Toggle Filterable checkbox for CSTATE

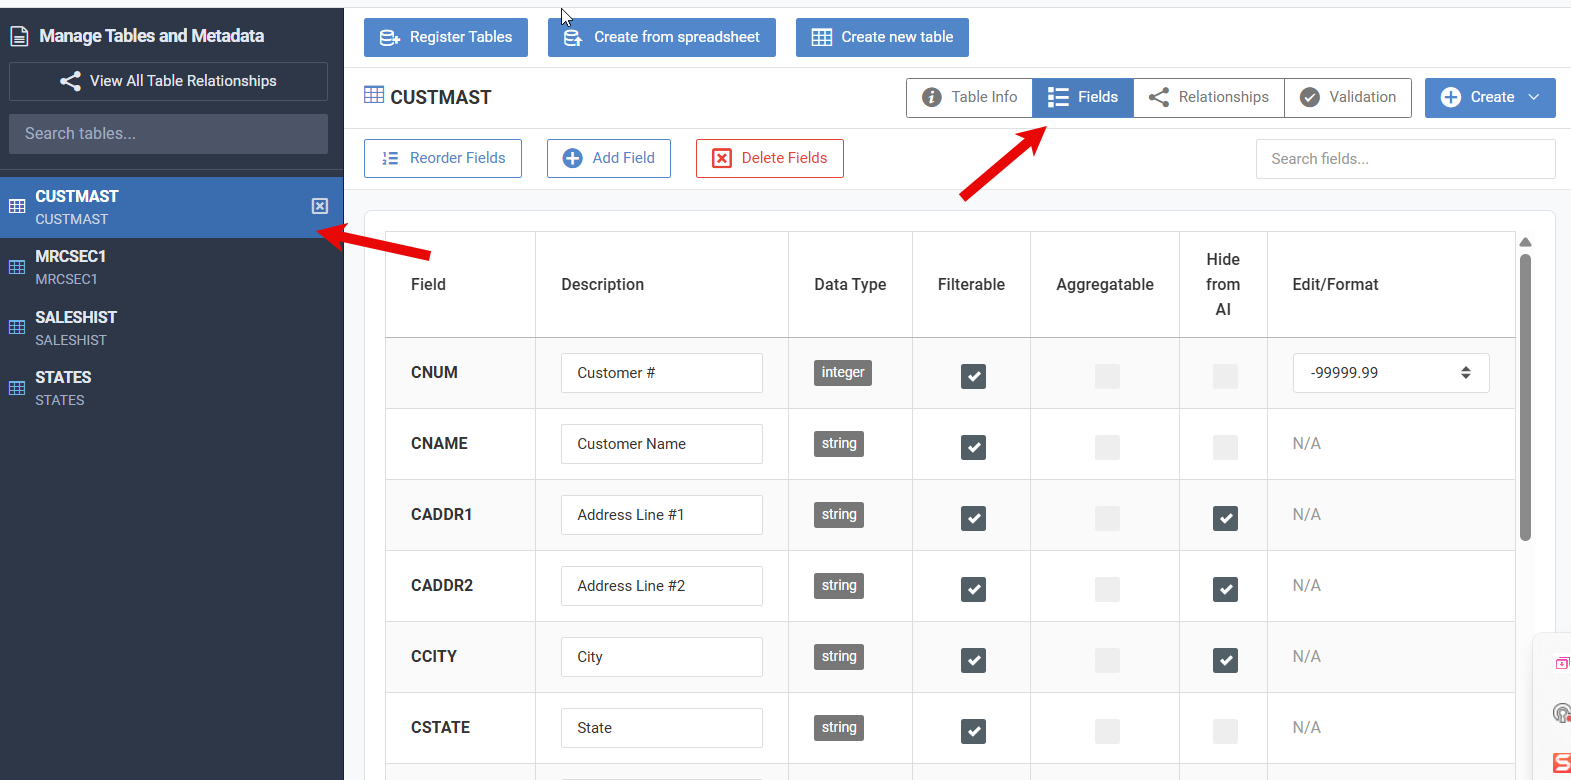[x=974, y=731]
